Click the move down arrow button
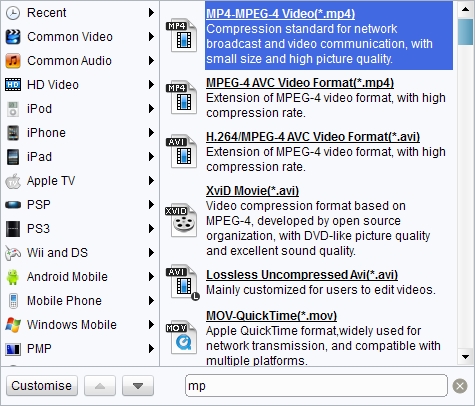 pyautogui.click(x=138, y=386)
